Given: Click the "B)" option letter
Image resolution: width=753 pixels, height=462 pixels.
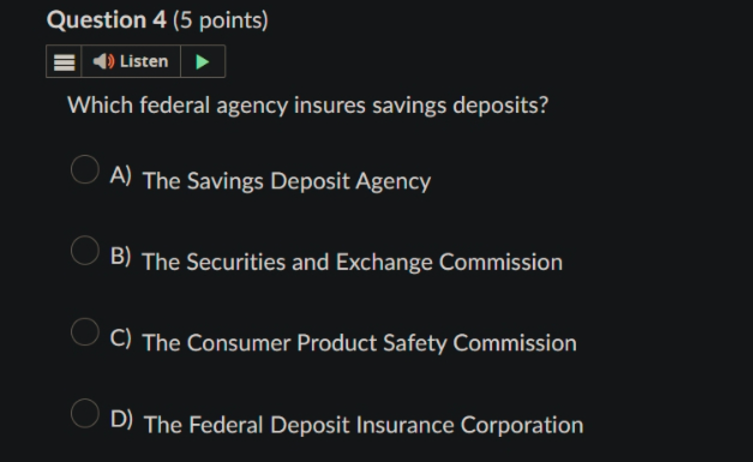Looking at the screenshot, I should pyautogui.click(x=121, y=256).
